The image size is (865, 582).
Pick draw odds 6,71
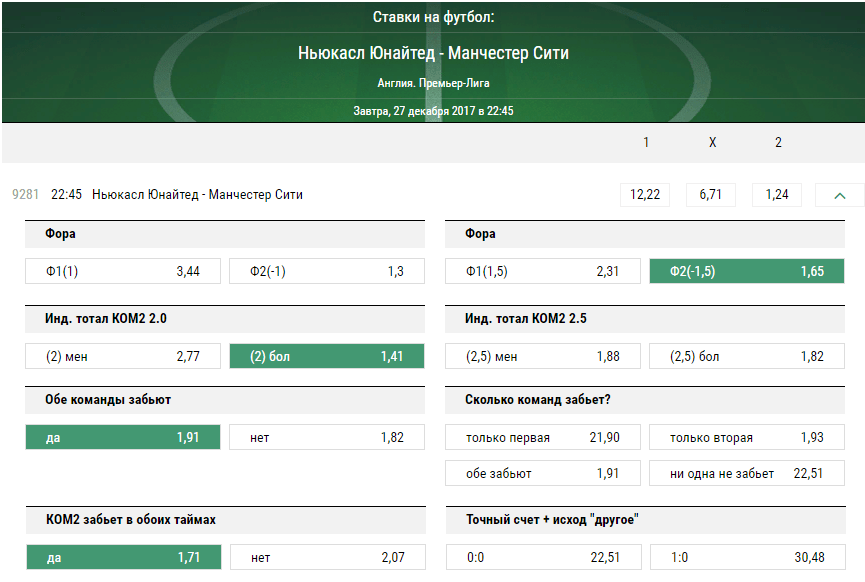click(711, 195)
